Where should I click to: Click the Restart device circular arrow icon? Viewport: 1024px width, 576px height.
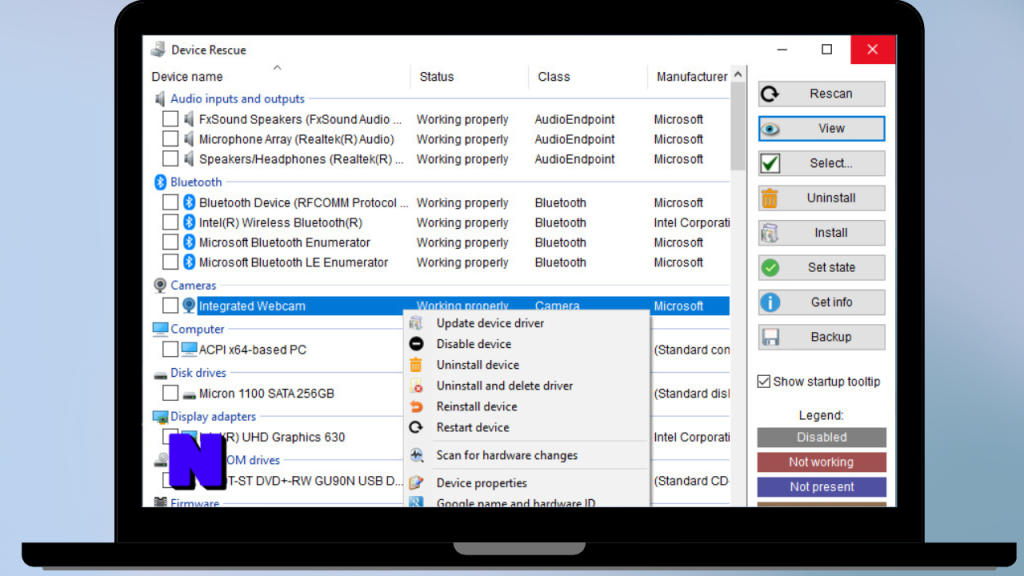pyautogui.click(x=416, y=427)
